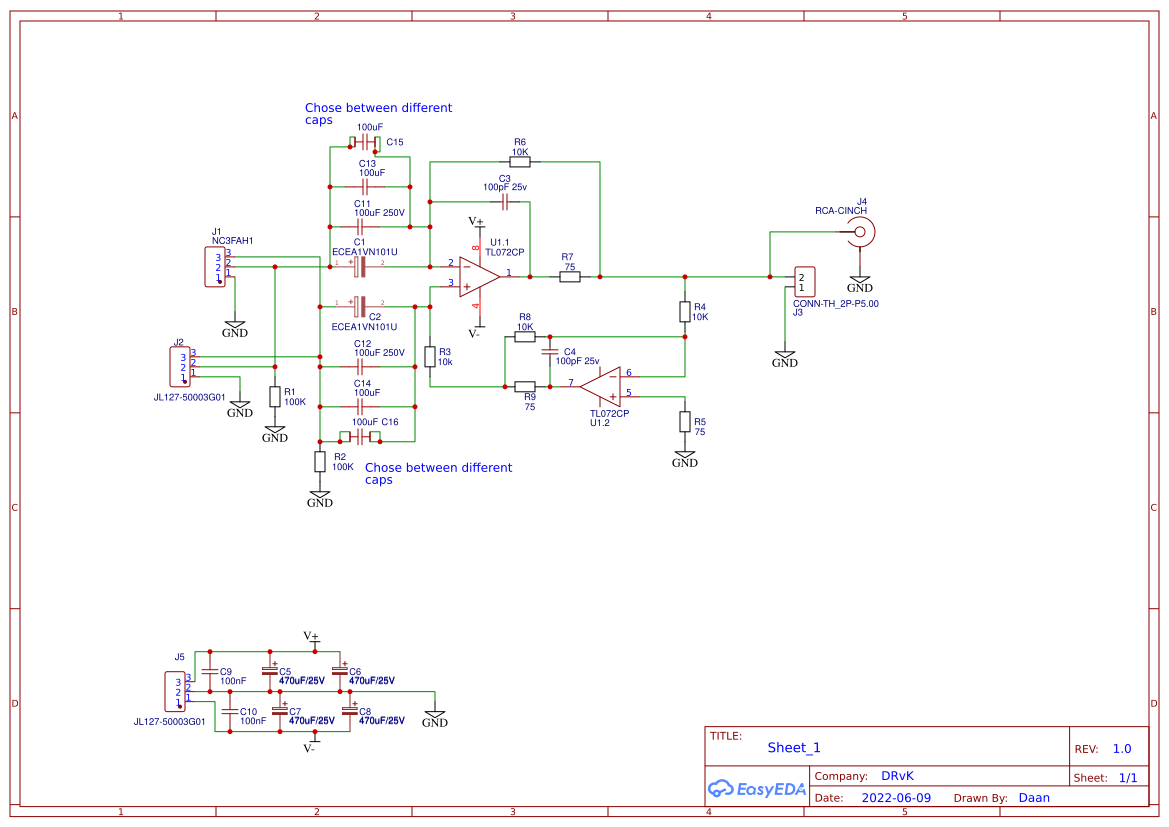
Task: Click the revision value 1.0
Action: 1120,747
